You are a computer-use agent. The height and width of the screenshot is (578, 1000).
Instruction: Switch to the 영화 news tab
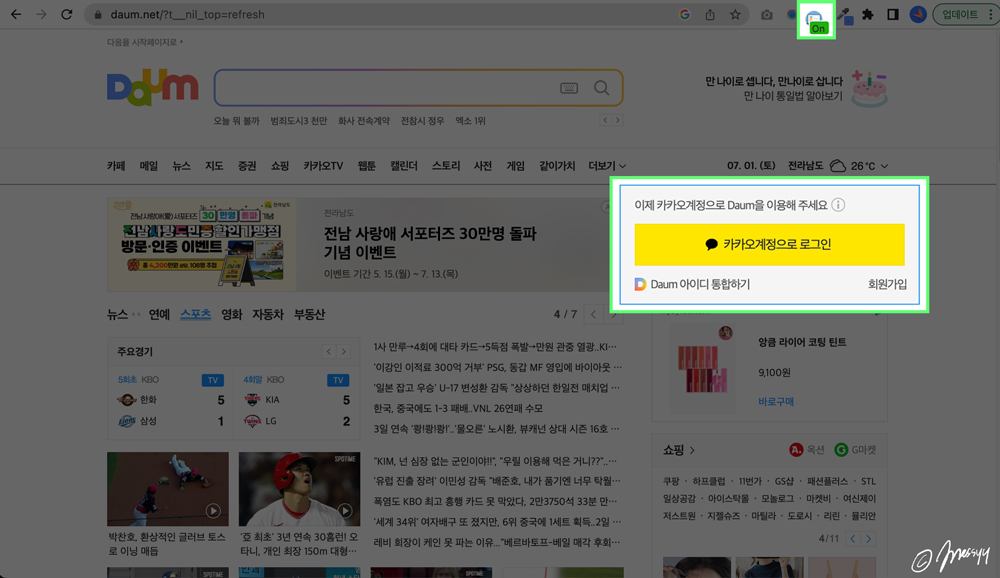232,315
